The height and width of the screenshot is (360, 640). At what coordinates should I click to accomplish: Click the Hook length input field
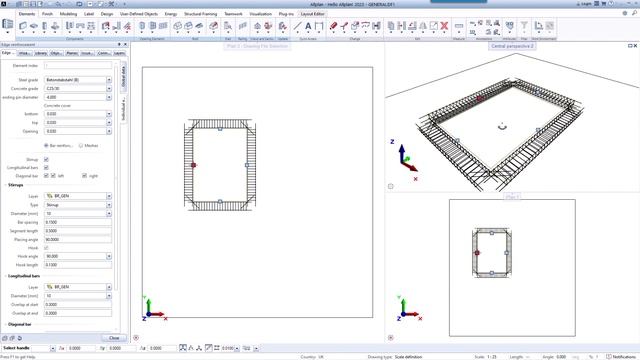pyautogui.click(x=78, y=265)
